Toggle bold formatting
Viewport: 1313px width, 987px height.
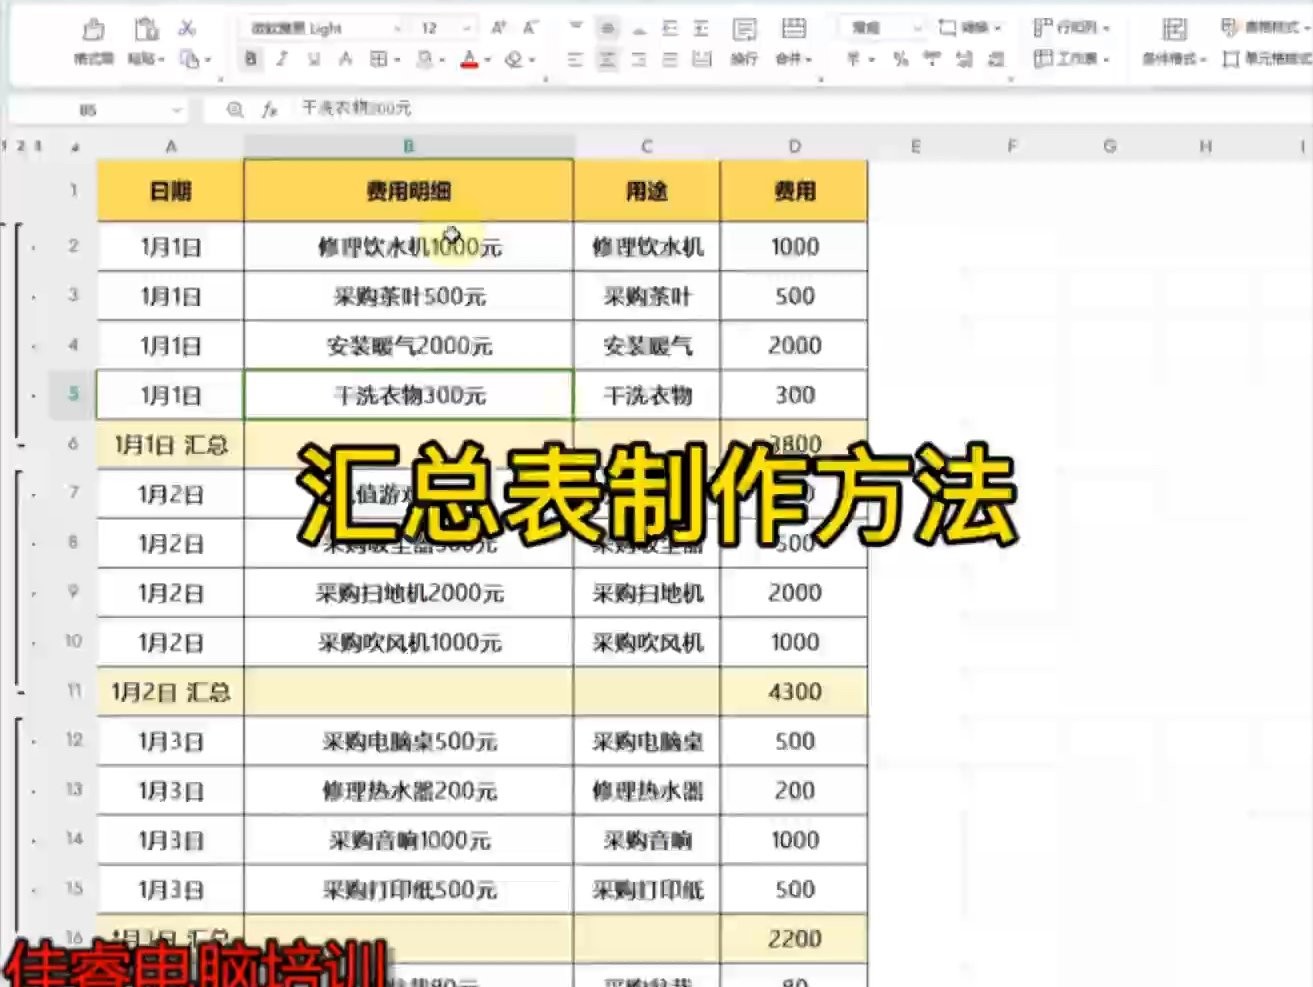point(251,60)
